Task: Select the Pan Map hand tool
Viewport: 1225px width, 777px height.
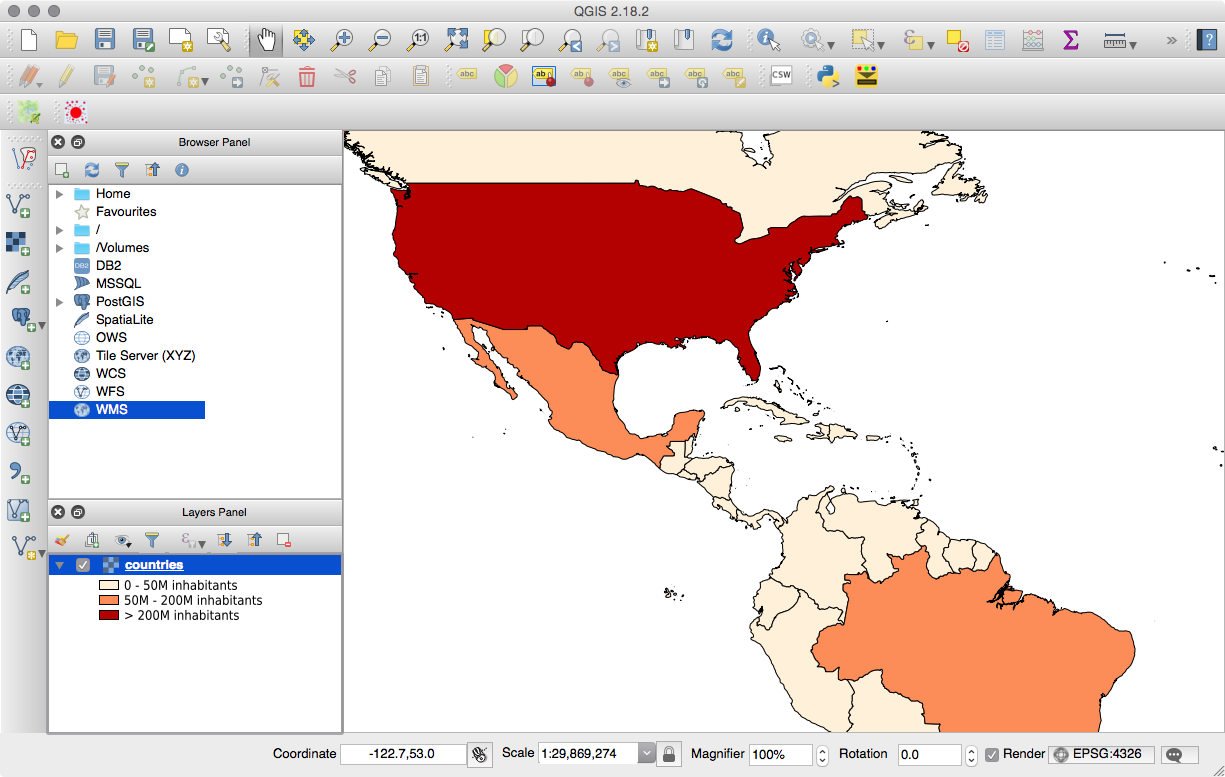Action: (x=266, y=40)
